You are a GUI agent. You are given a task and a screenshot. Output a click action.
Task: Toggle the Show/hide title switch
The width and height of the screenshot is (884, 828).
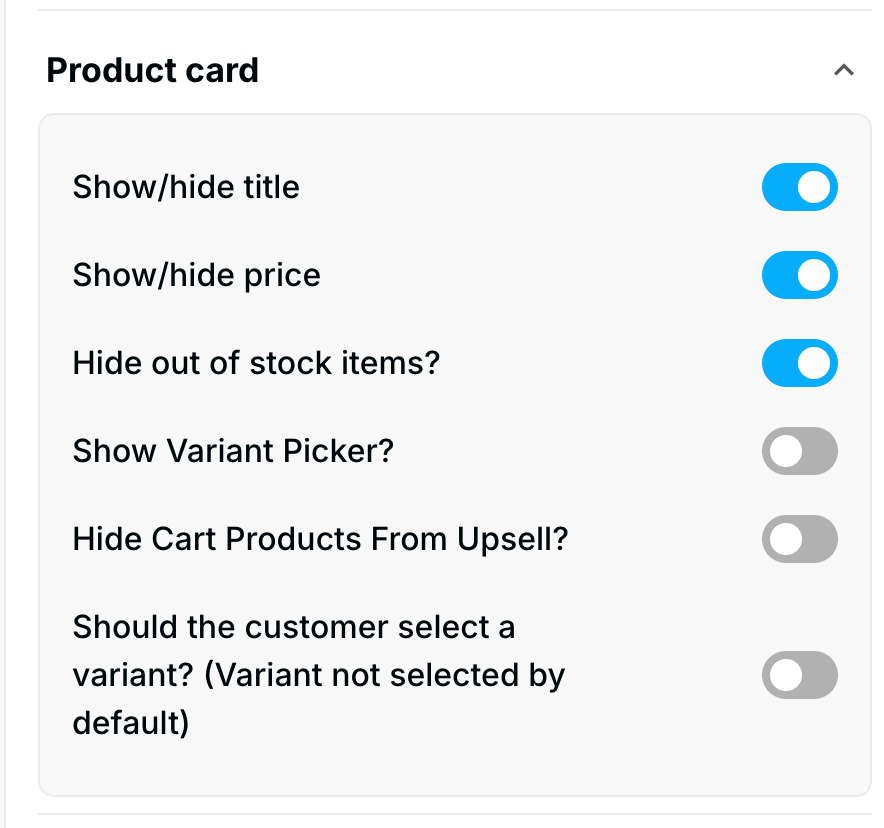click(x=799, y=188)
